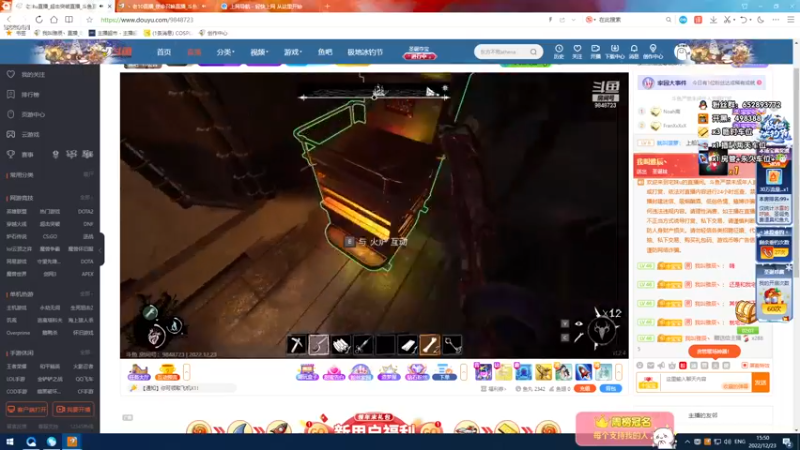Toggle night mode moon icon

[761, 19]
